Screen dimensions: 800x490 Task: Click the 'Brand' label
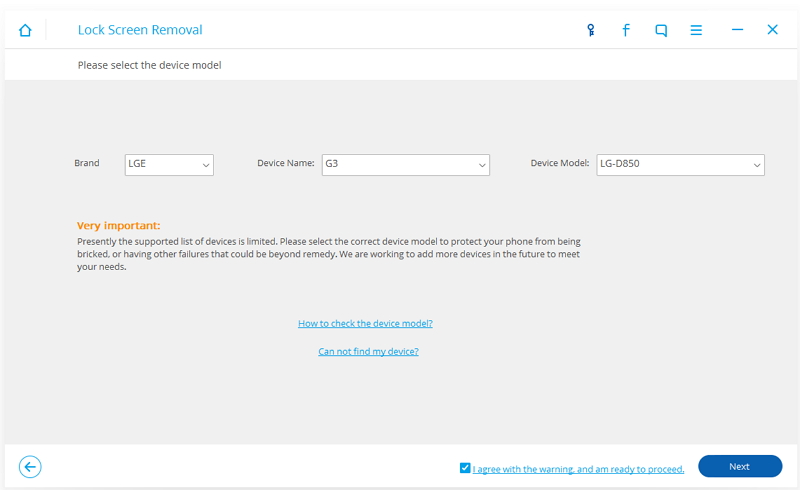point(87,163)
